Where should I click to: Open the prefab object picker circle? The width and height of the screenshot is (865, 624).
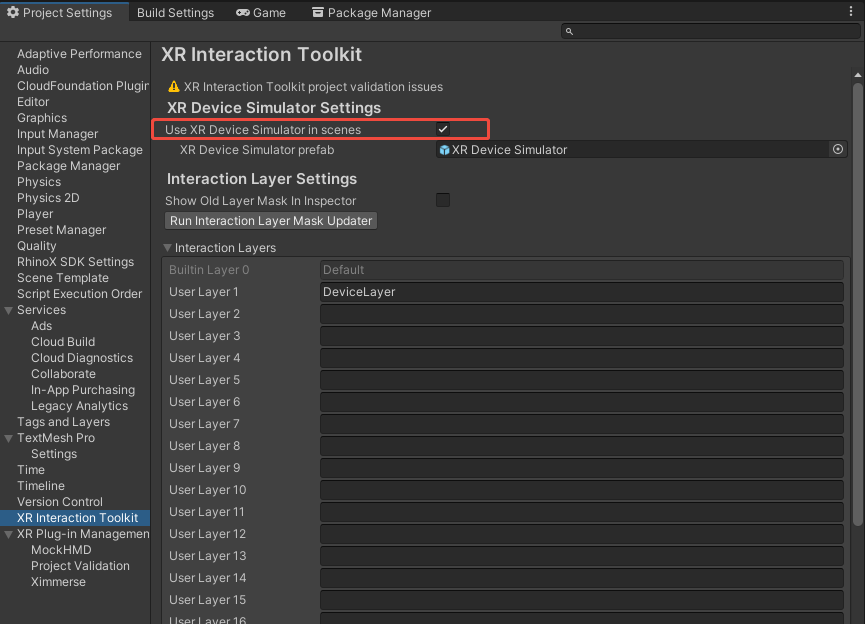[837, 149]
